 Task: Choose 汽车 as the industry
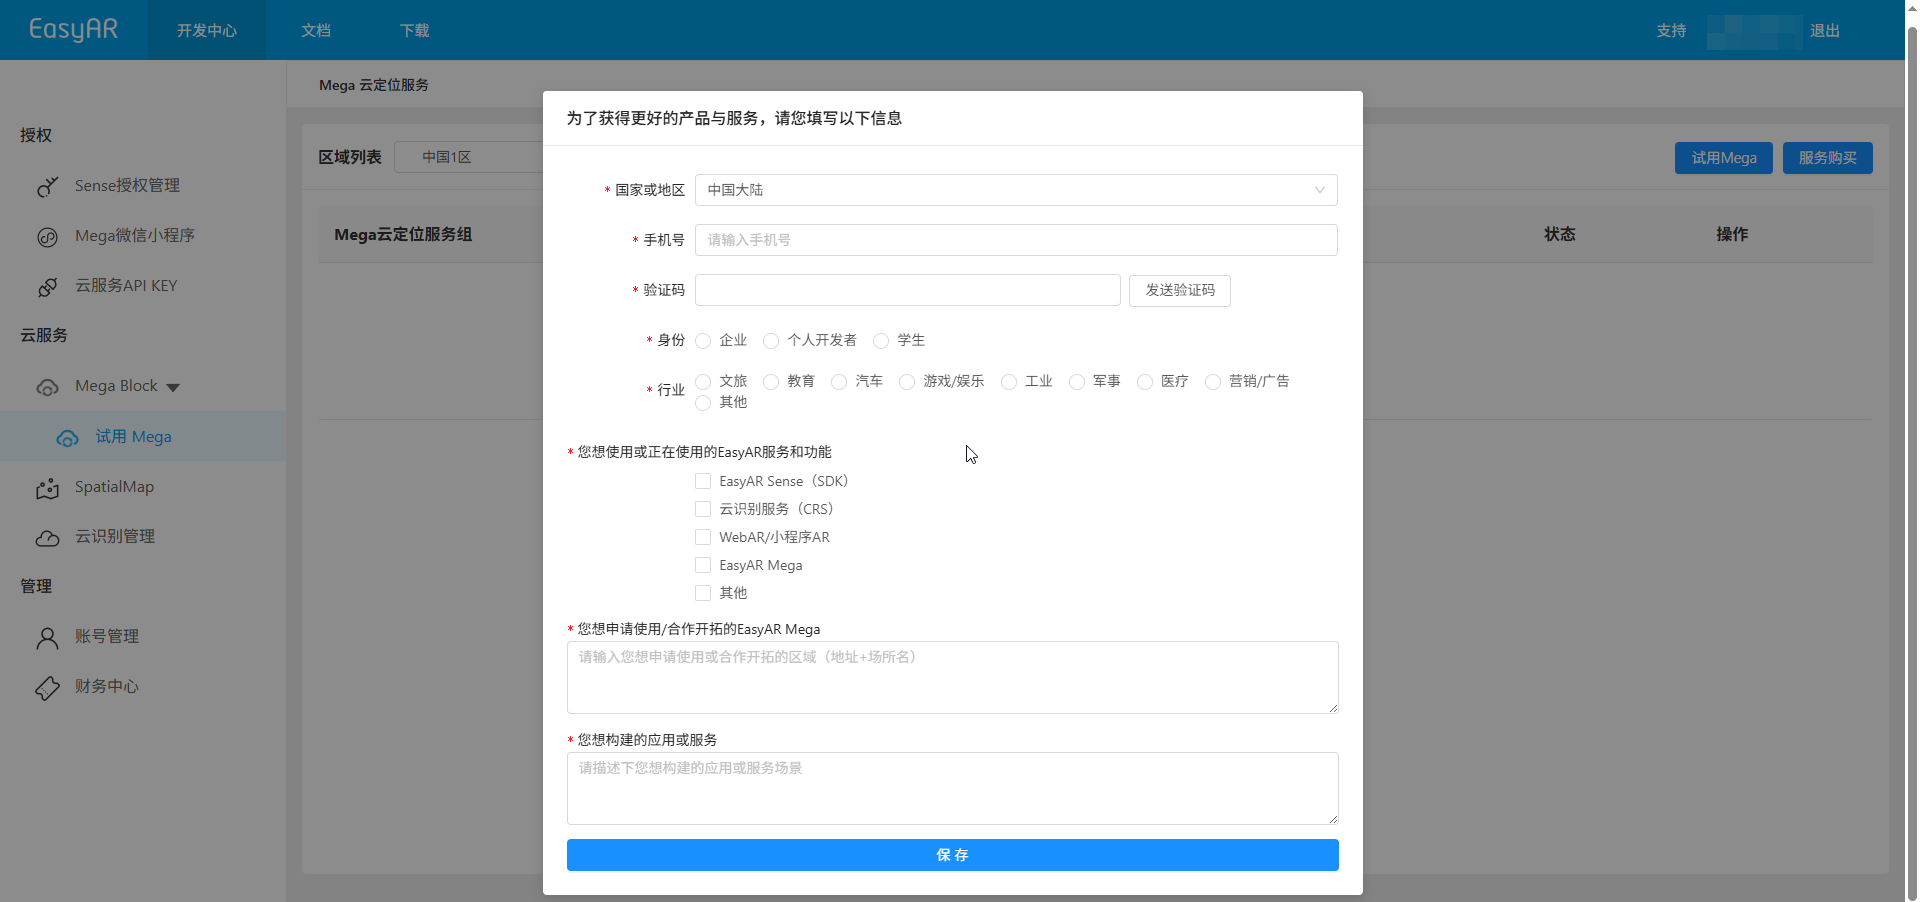pyautogui.click(x=839, y=382)
